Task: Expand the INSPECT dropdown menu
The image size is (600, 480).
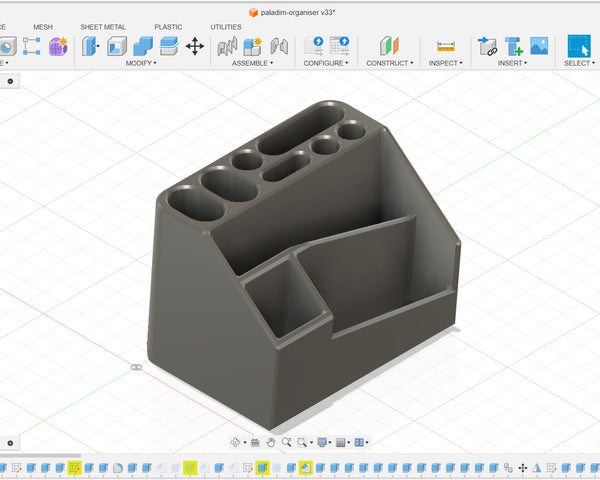Action: [445, 63]
